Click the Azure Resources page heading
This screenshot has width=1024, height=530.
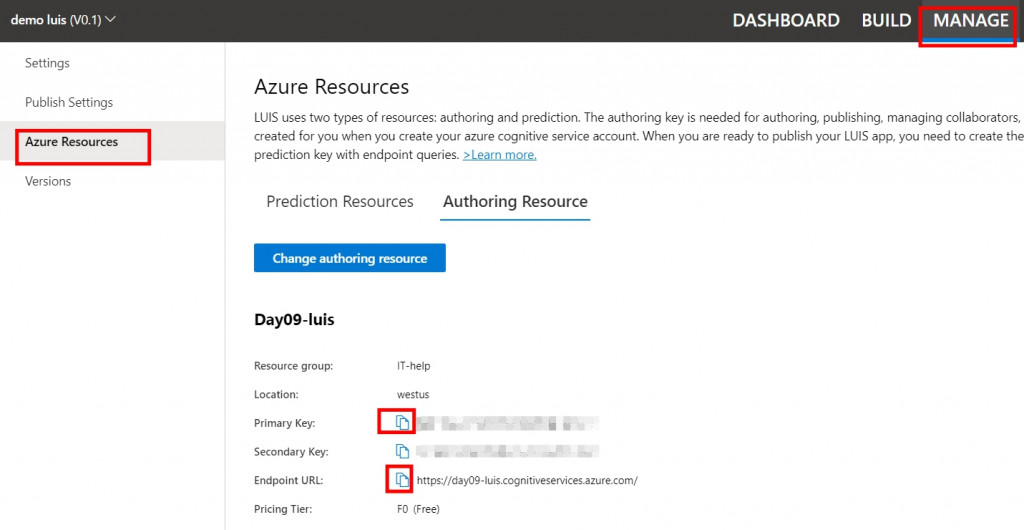(x=331, y=86)
